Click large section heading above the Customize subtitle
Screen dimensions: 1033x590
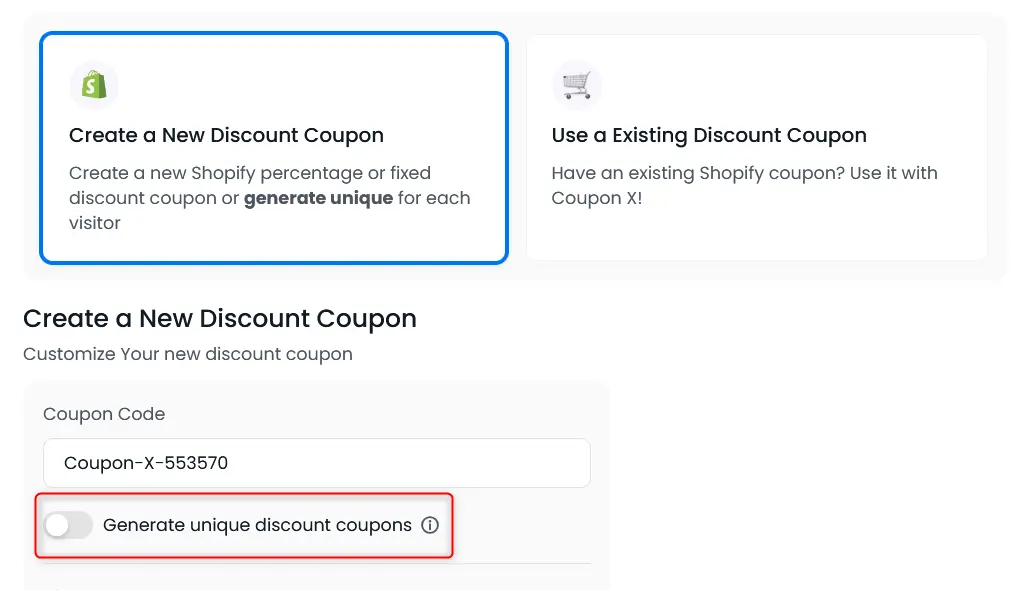(x=220, y=319)
